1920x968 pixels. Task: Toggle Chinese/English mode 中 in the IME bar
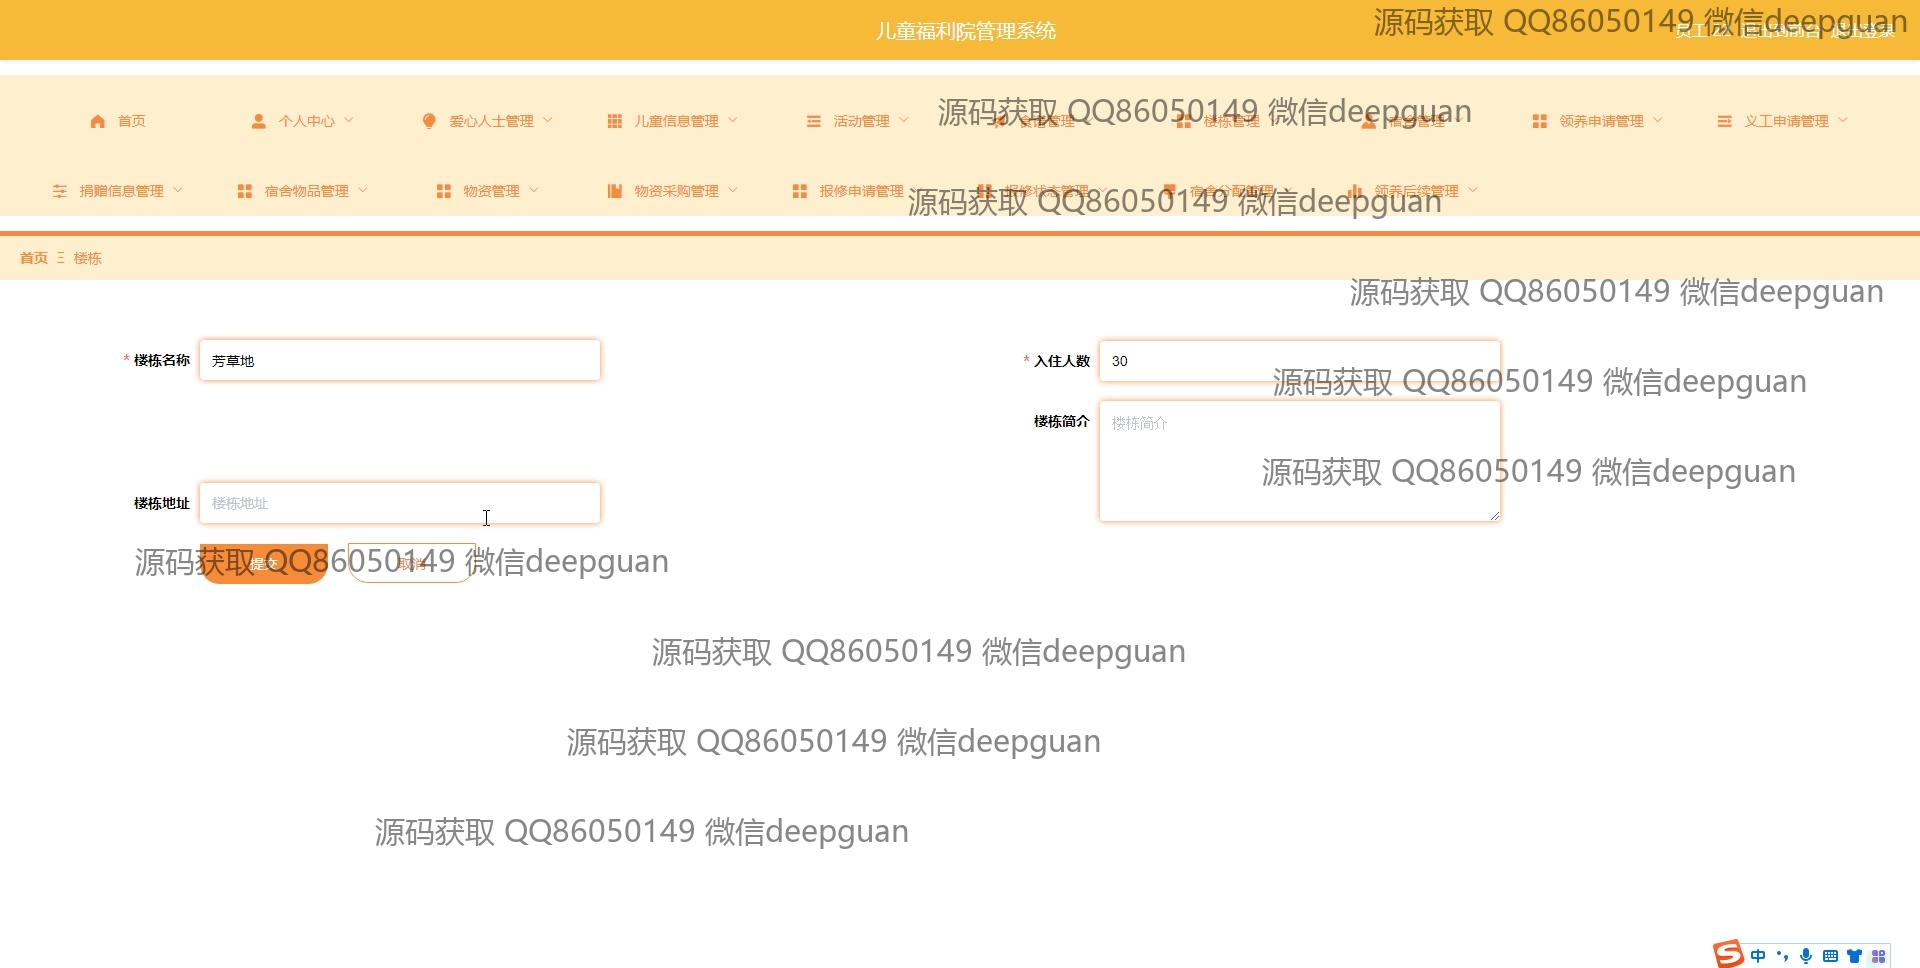[1757, 956]
